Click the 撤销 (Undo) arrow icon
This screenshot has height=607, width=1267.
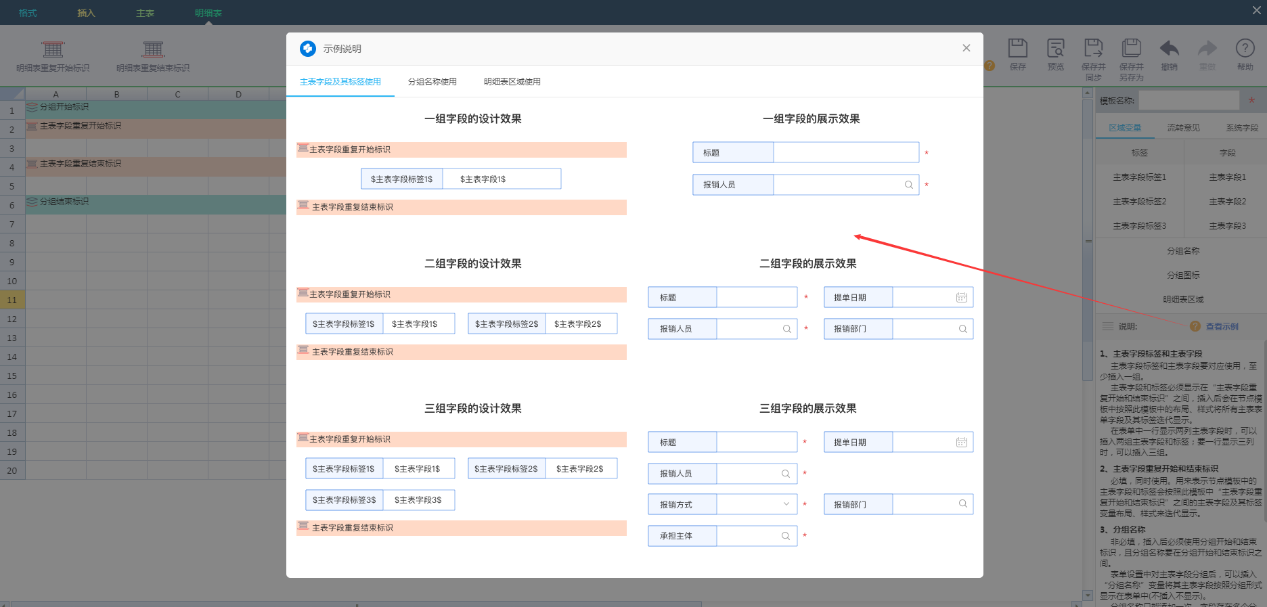[x=1169, y=50]
